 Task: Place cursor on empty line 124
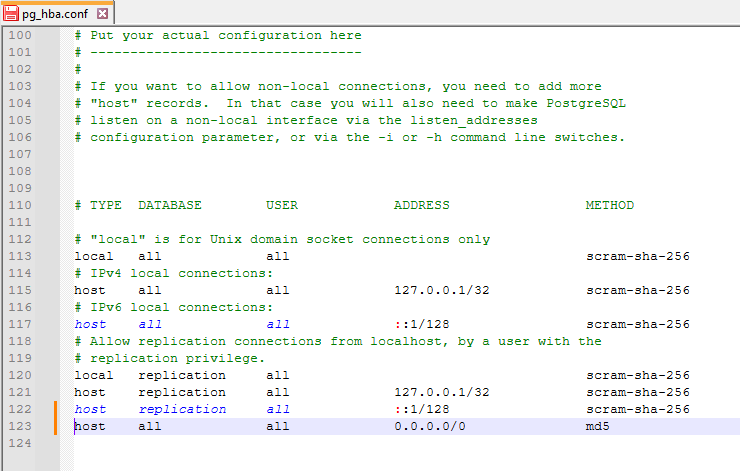click(406, 443)
